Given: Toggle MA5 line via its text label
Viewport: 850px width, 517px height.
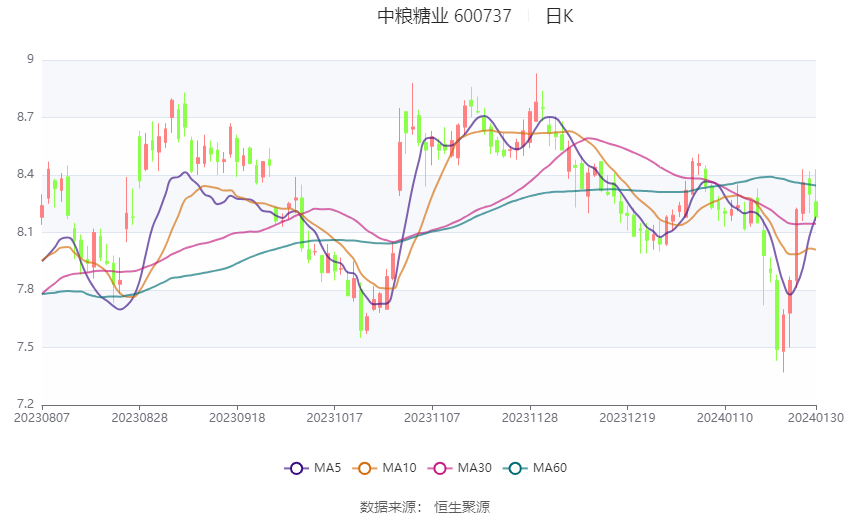Looking at the screenshot, I should [x=327, y=467].
